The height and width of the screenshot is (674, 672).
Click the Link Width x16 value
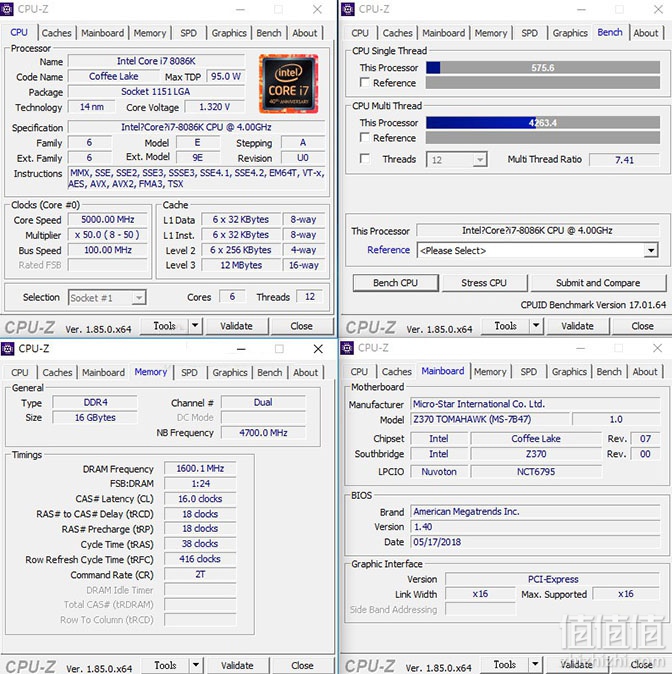pos(480,594)
